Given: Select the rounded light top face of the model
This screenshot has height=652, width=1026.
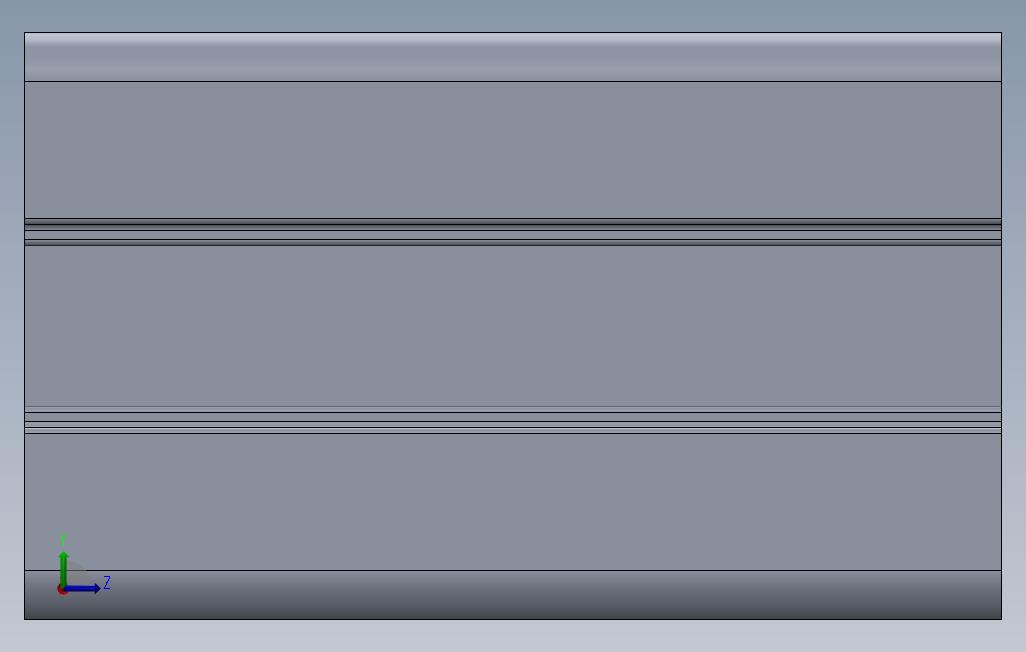Looking at the screenshot, I should point(513,57).
